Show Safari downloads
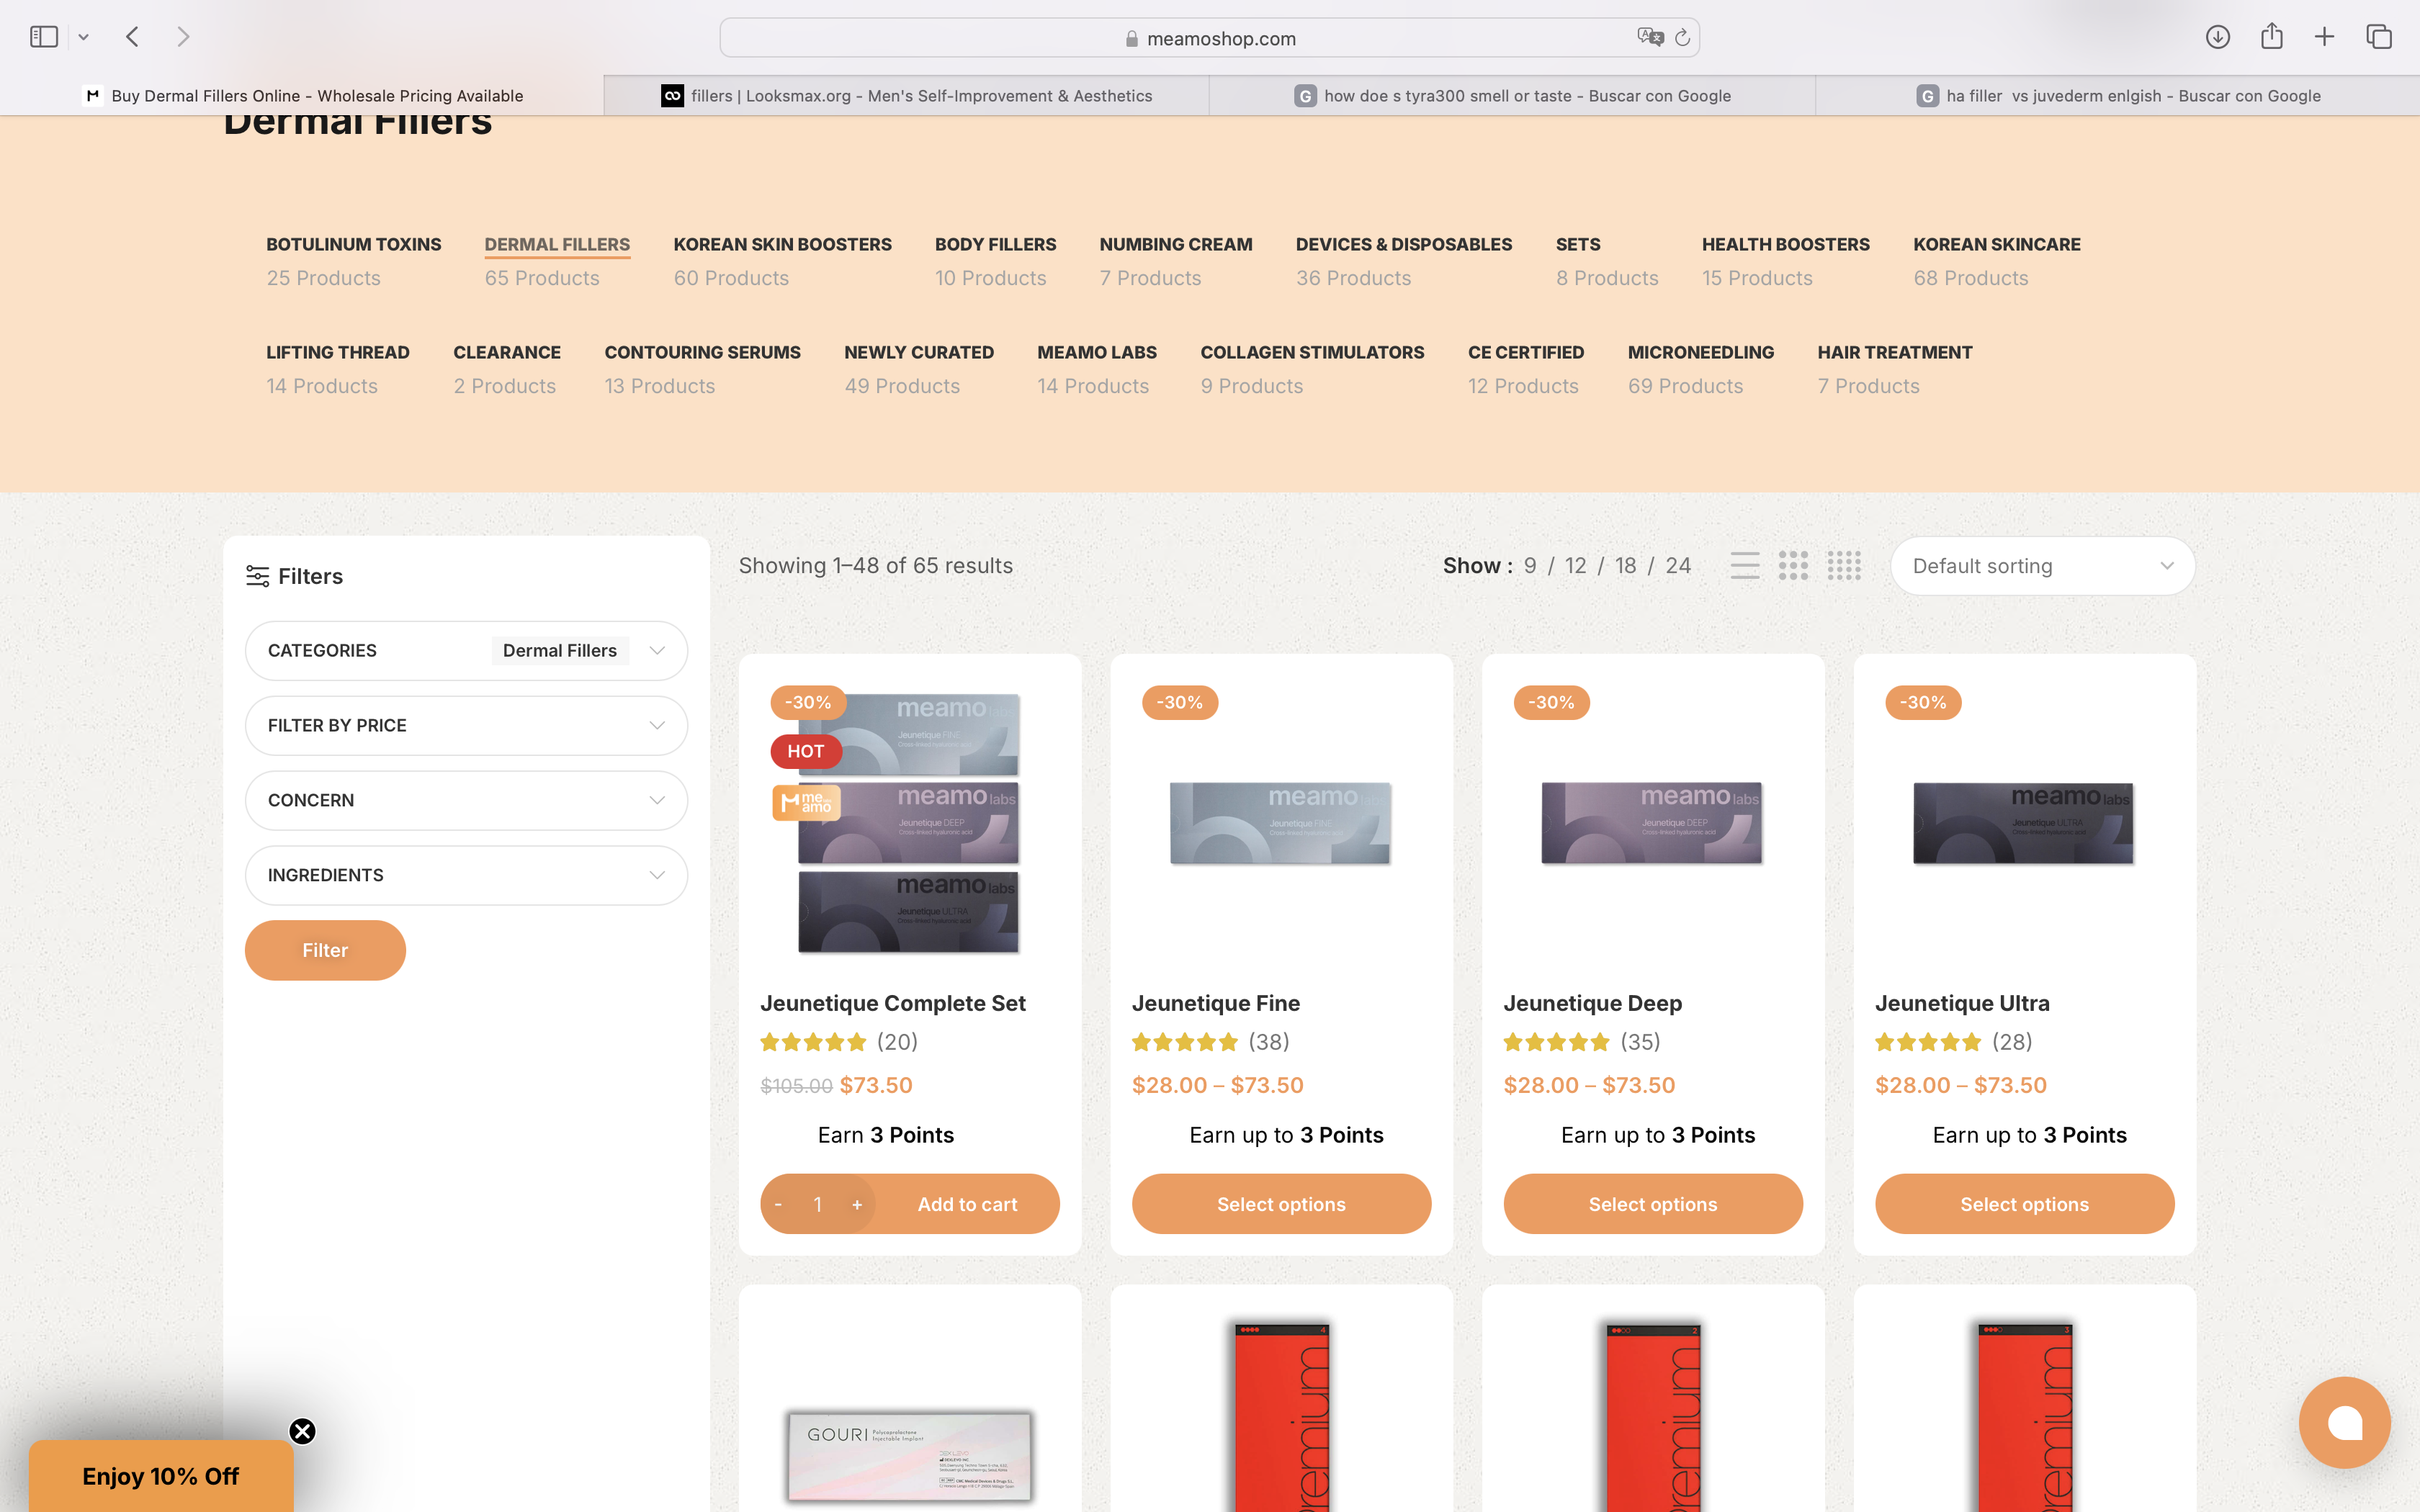Image resolution: width=2420 pixels, height=1512 pixels. click(x=2217, y=37)
